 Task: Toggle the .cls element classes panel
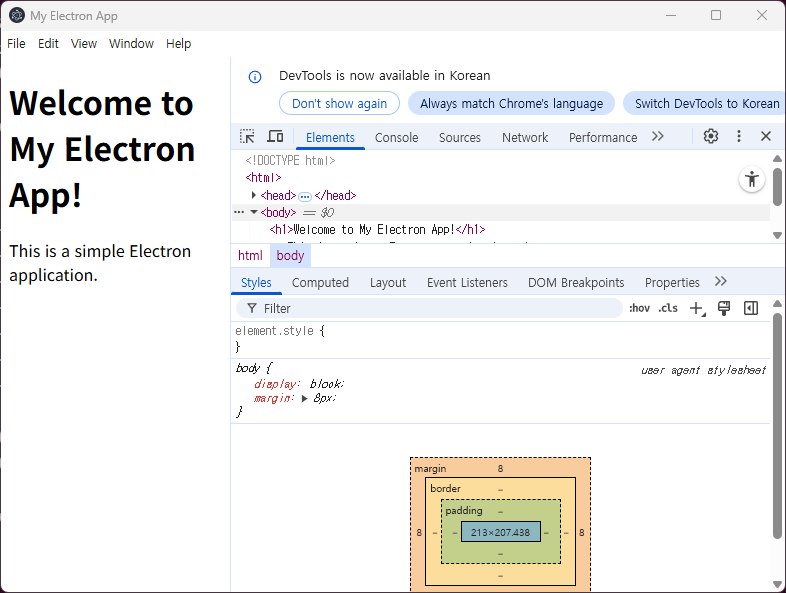click(667, 308)
